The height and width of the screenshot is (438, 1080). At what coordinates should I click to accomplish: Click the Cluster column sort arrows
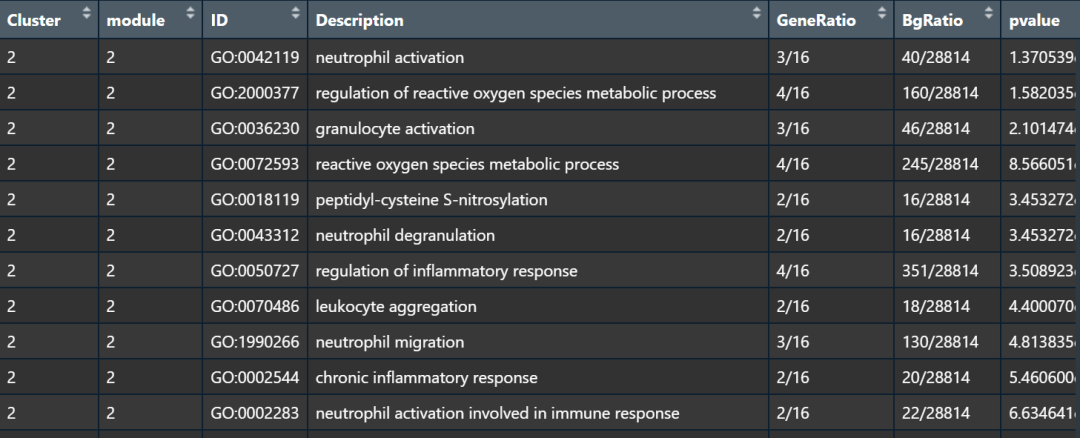click(86, 14)
